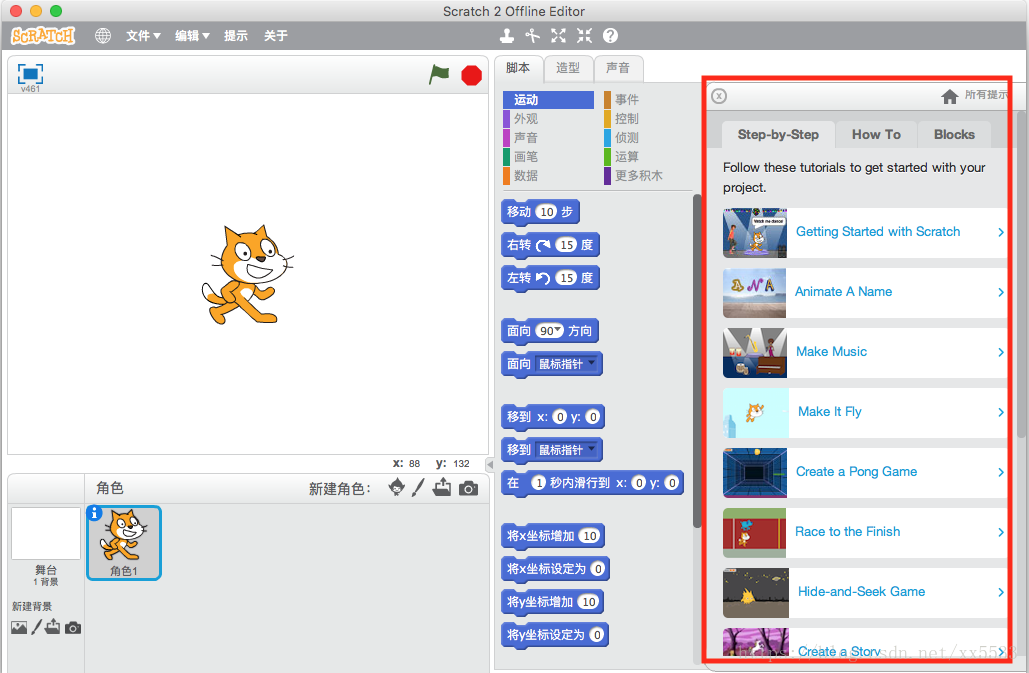Viewport: 1029px width, 673px height.
Task: Open the Make Music tutorial
Action: 865,352
